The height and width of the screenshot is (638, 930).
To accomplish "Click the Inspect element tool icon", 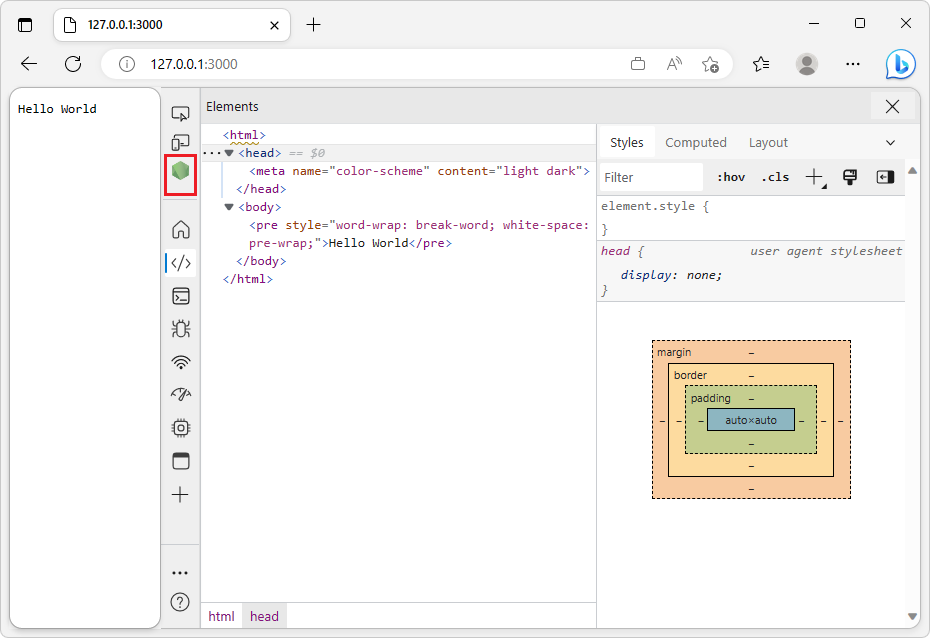I will point(180,113).
